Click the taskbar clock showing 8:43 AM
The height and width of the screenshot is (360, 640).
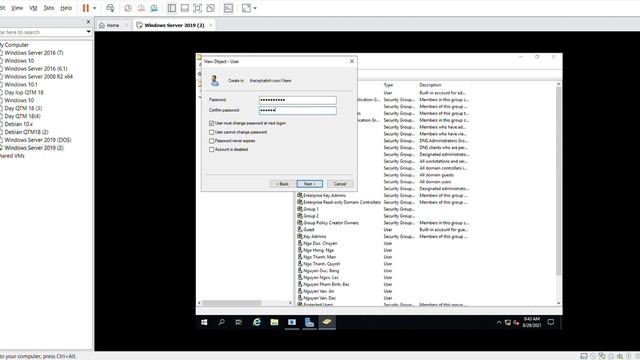[x=532, y=322]
